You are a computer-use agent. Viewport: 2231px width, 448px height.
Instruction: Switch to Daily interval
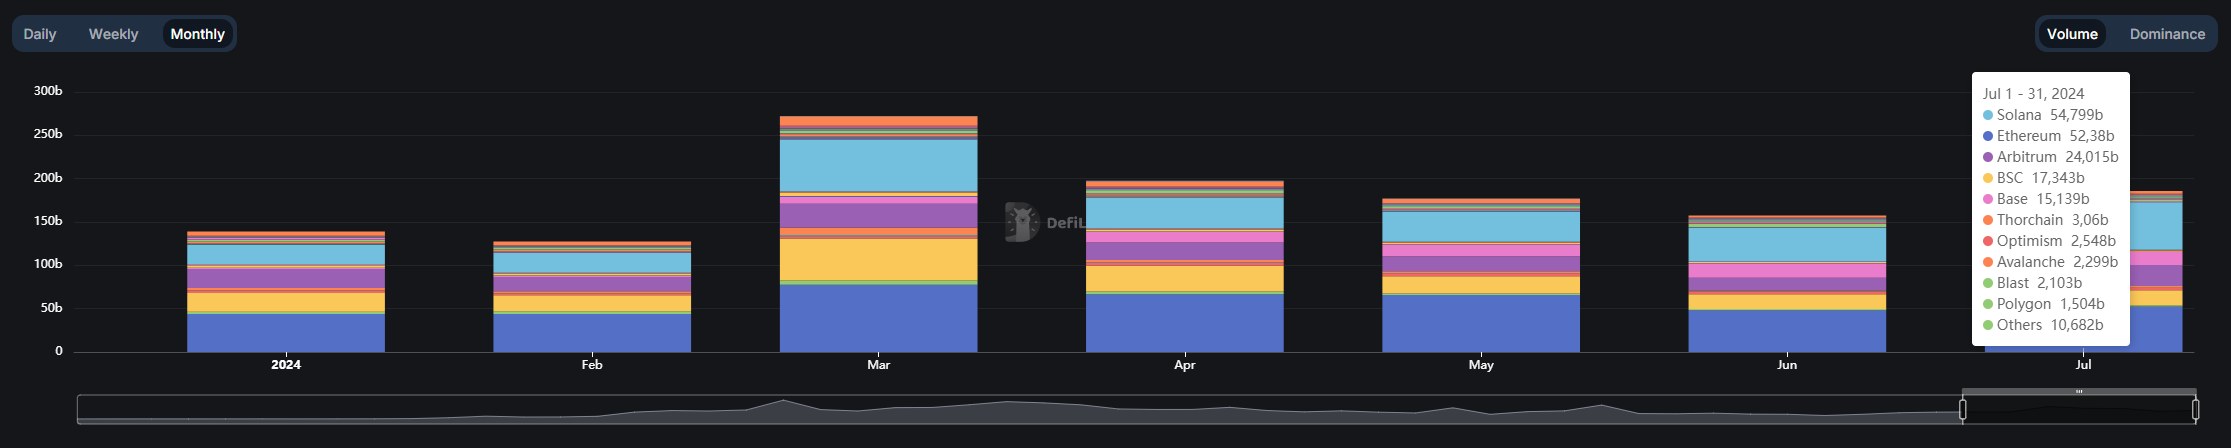coord(40,34)
